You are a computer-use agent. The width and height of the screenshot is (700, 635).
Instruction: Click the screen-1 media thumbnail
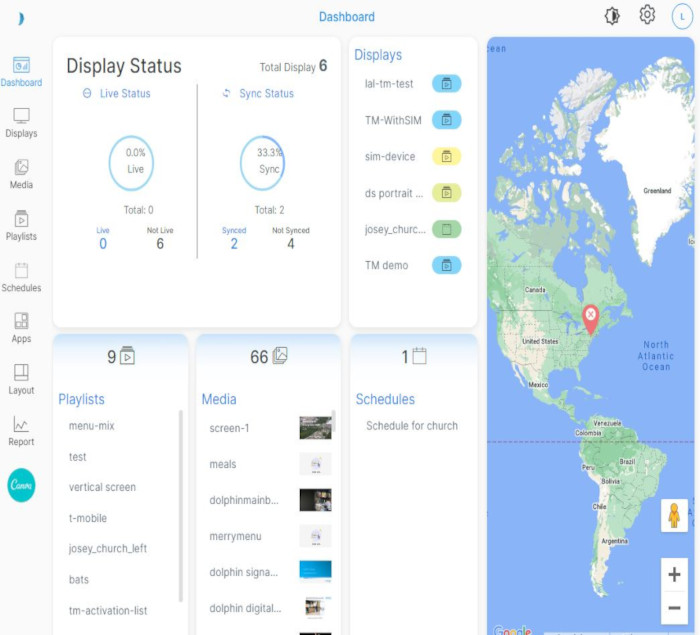point(315,428)
